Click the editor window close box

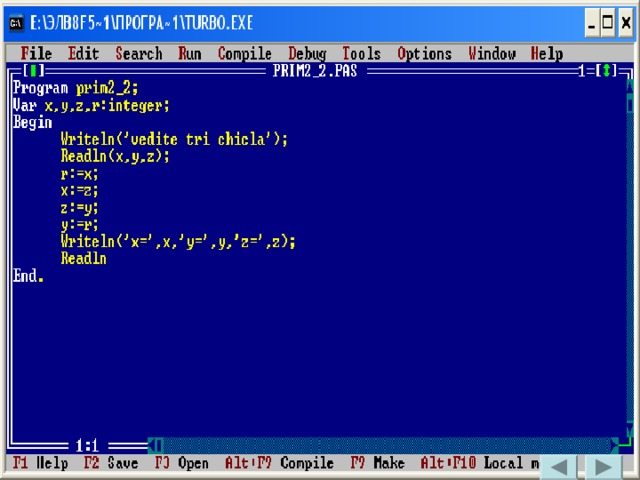click(x=35, y=71)
